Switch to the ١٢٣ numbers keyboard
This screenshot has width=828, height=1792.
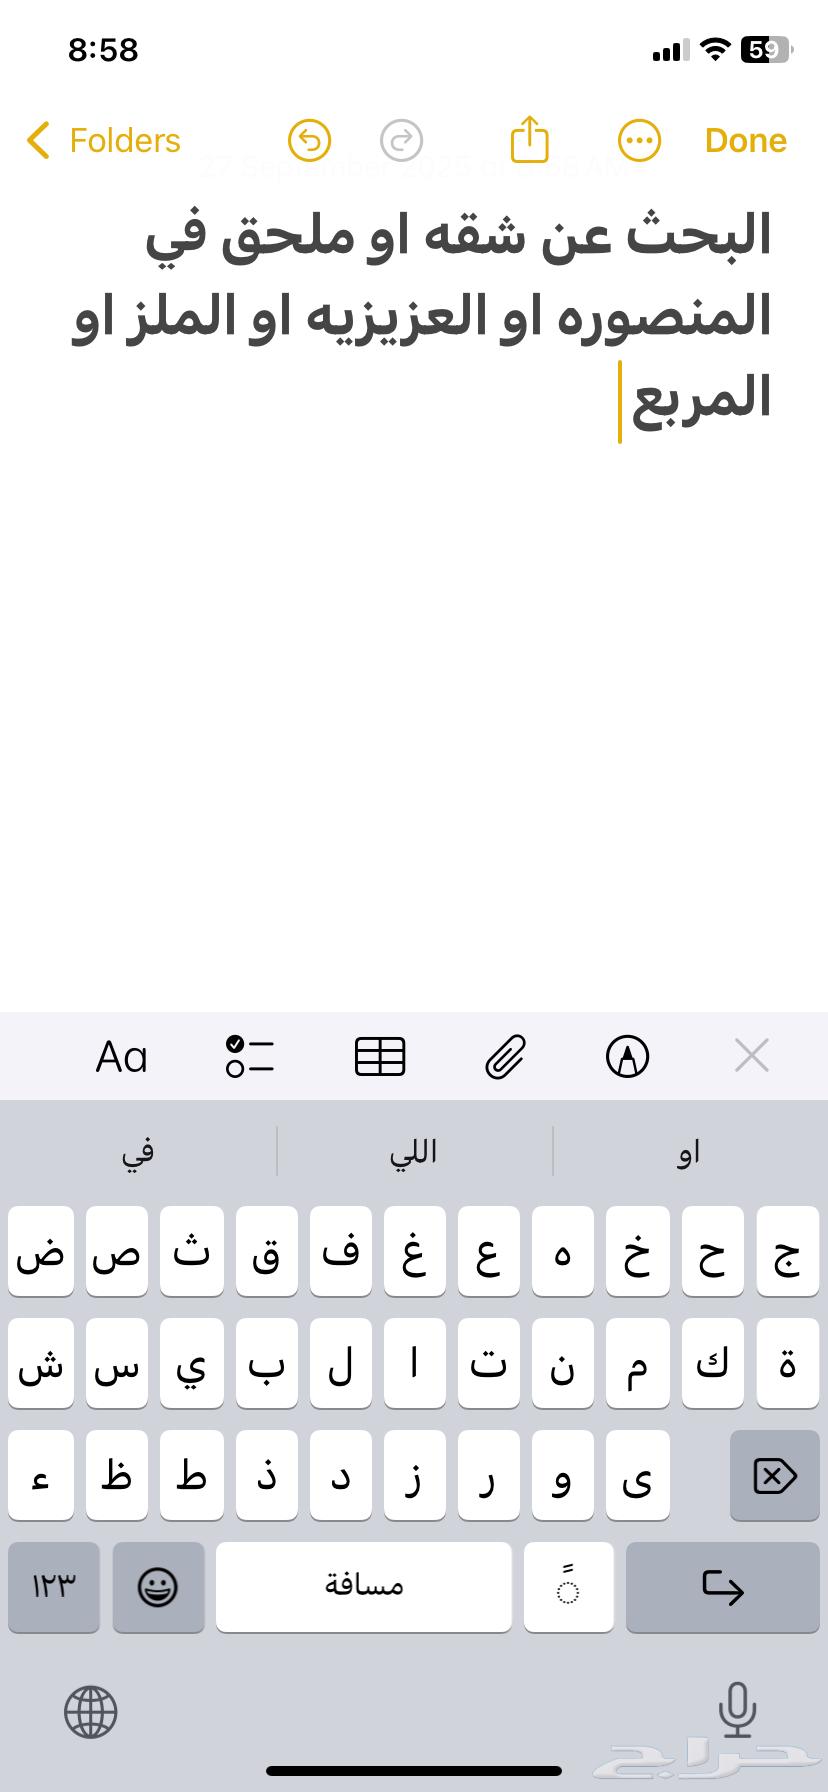(54, 1587)
